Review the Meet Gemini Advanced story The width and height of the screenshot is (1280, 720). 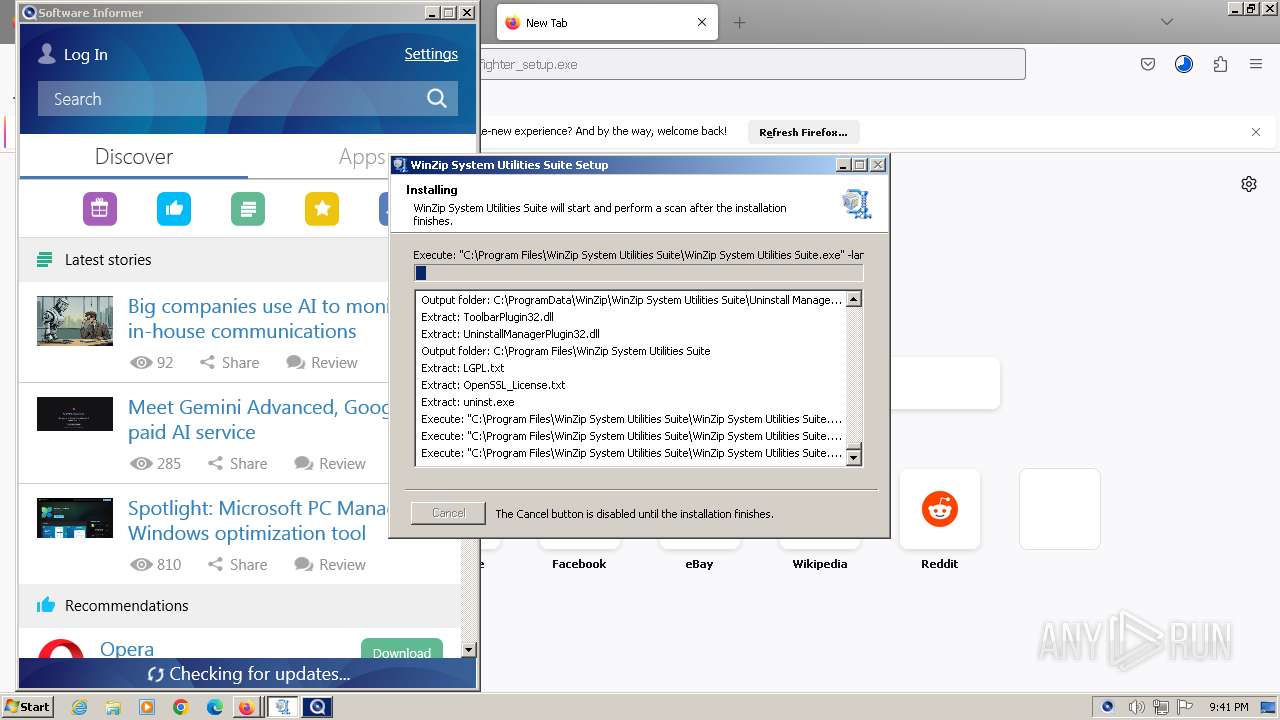(x=330, y=464)
